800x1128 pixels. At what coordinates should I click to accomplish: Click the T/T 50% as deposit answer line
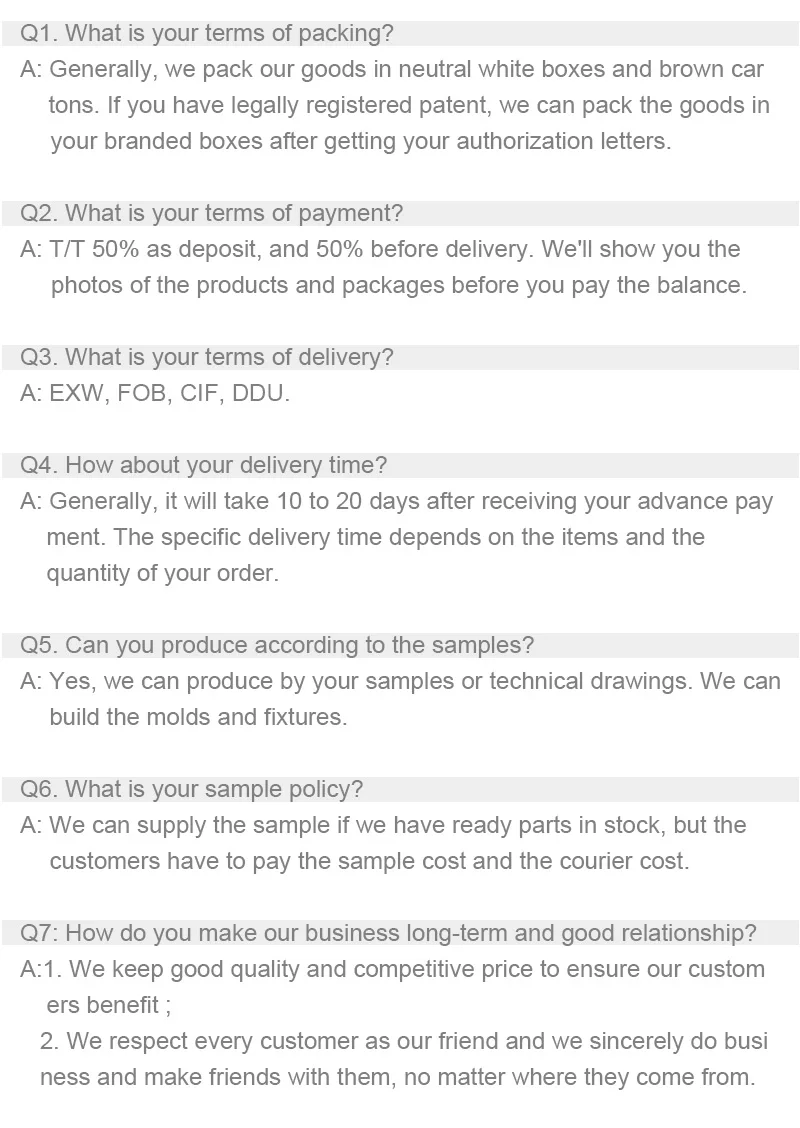coord(380,250)
